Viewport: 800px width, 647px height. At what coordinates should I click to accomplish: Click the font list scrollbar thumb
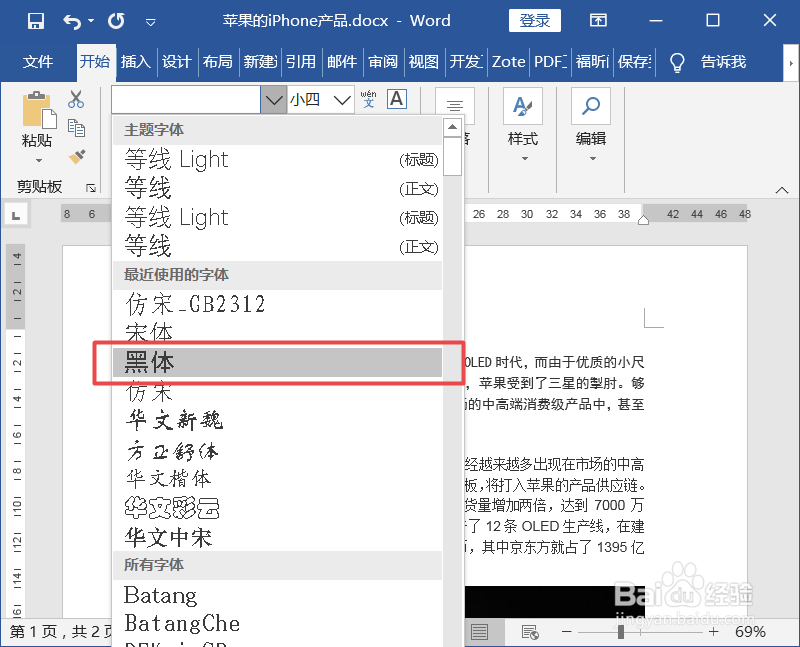click(x=453, y=156)
